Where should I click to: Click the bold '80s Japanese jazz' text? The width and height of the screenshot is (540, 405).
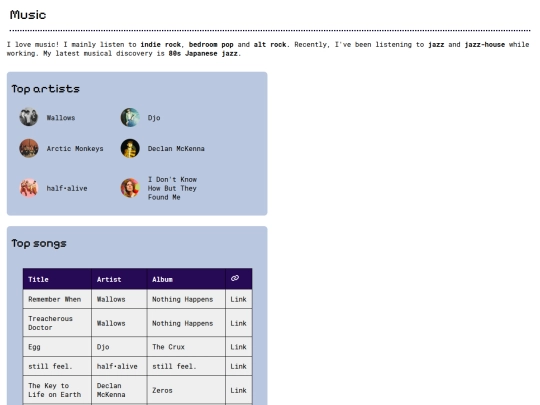[203, 53]
